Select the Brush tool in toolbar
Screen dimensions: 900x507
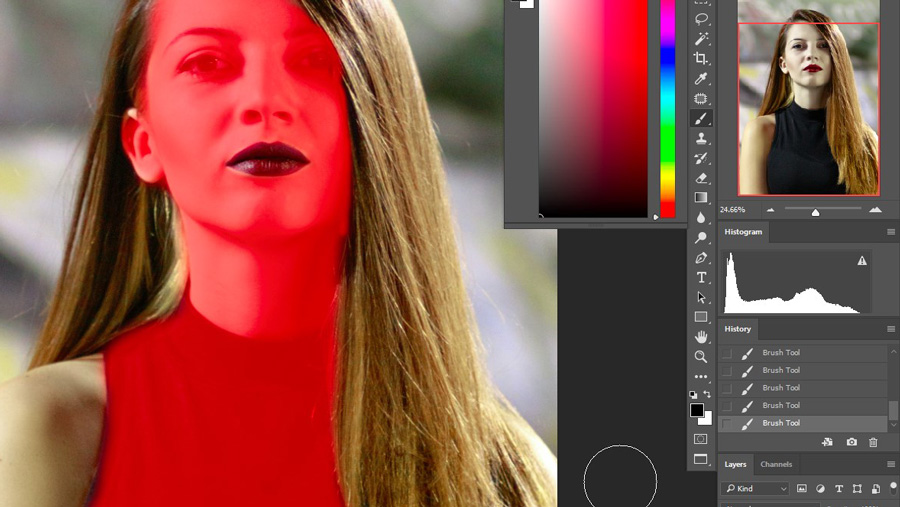pos(701,118)
